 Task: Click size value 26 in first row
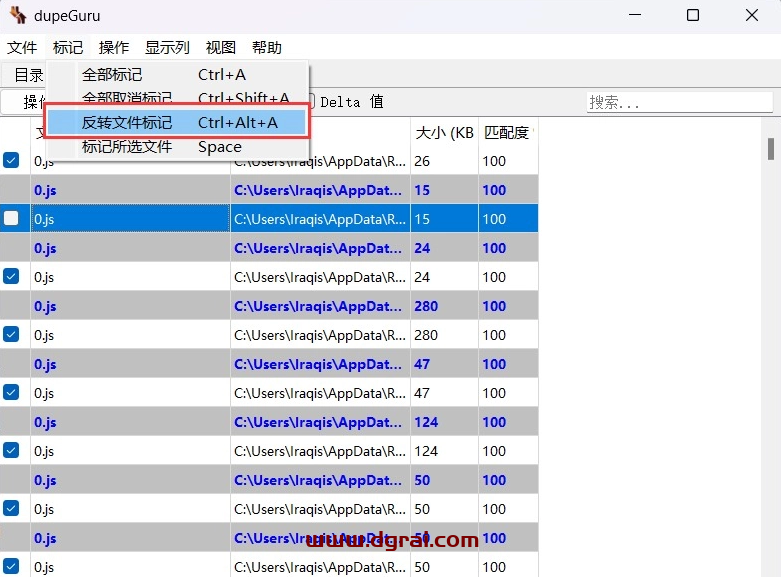(422, 161)
